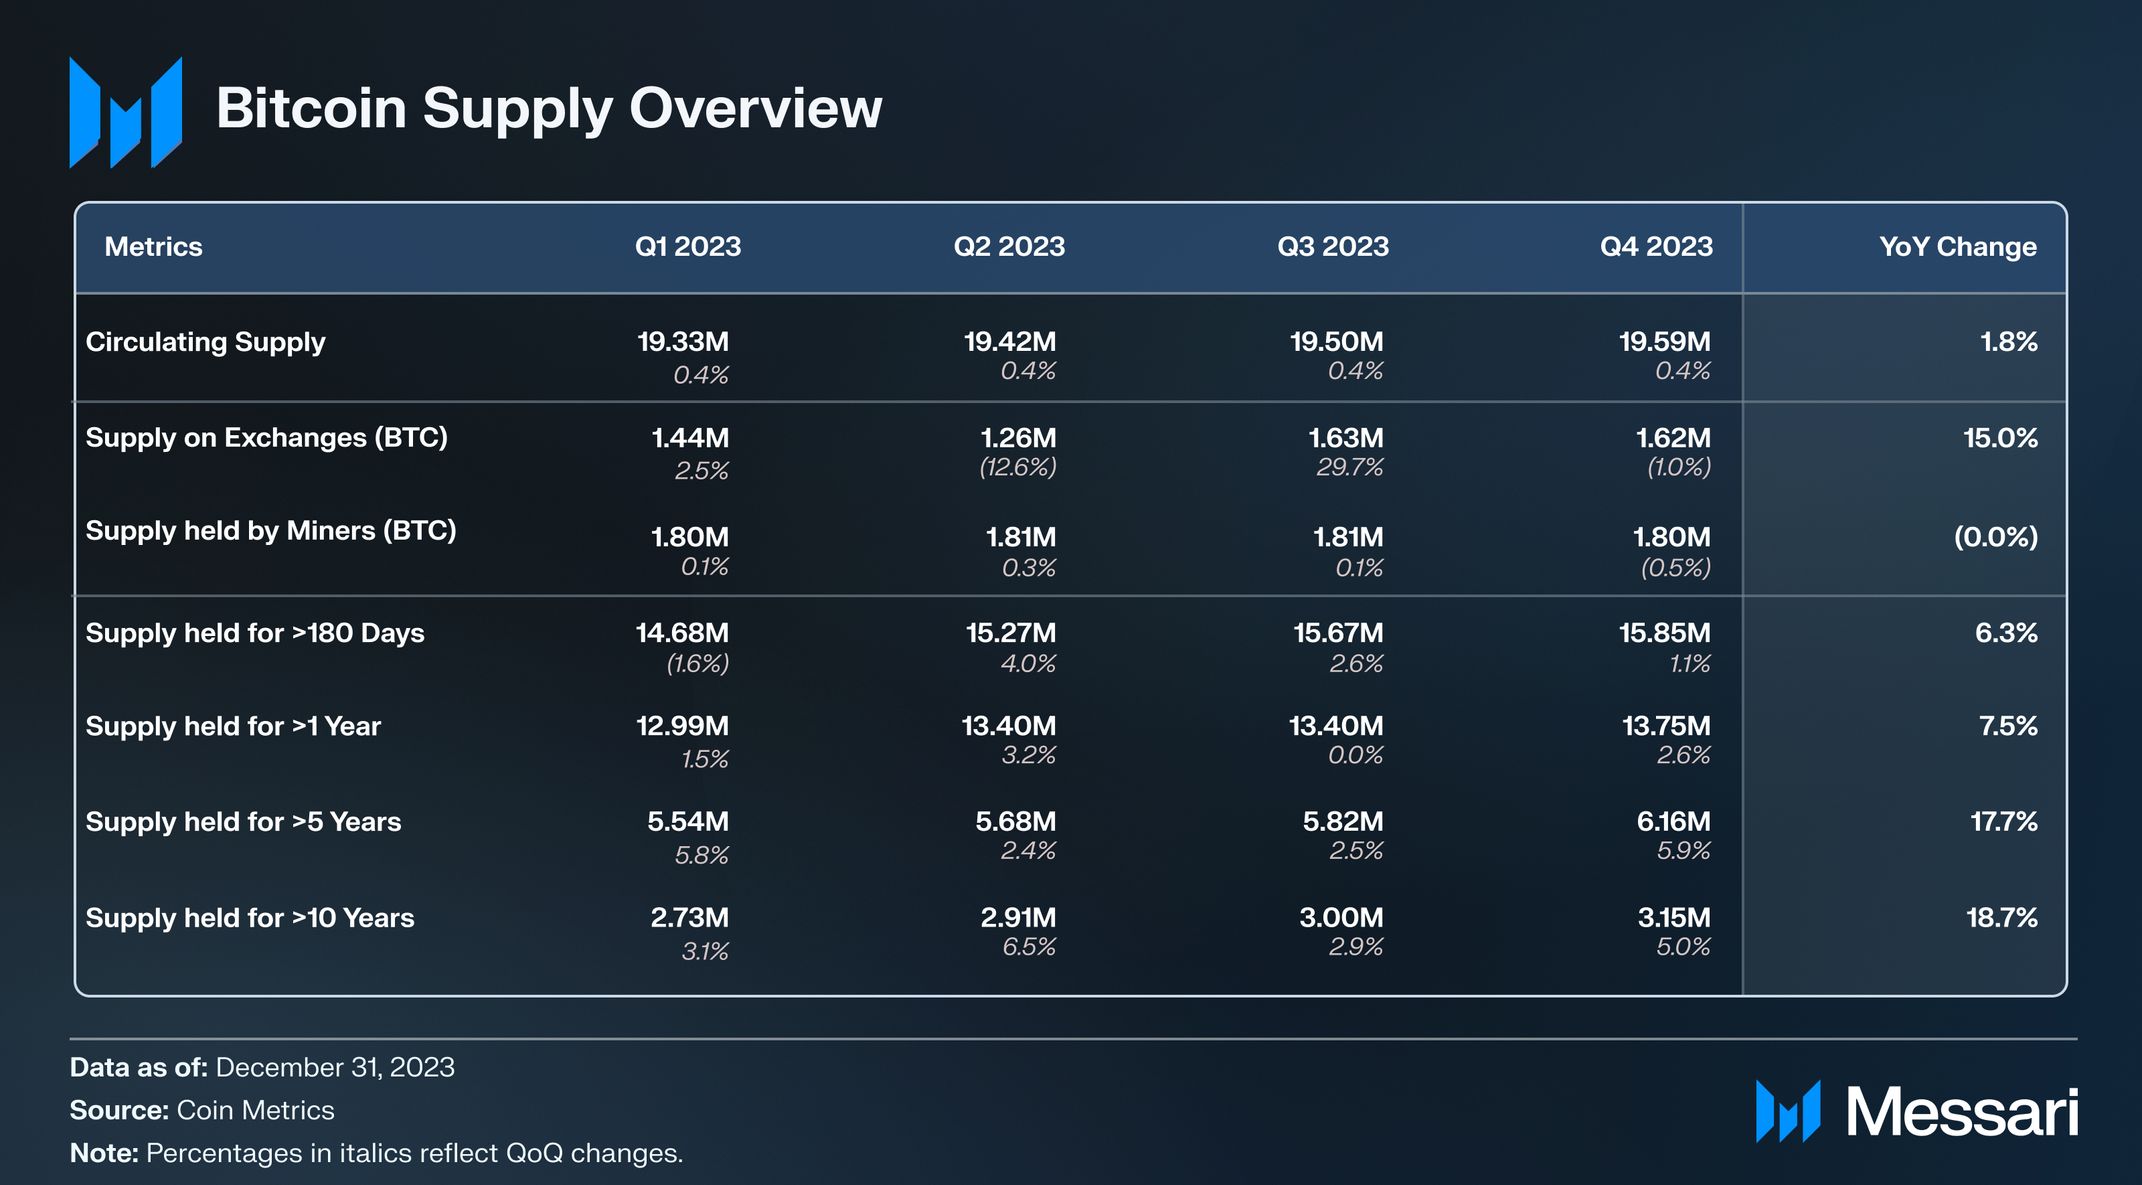This screenshot has height=1185, width=2142.
Task: Click the Supply held for >1 Year label
Action: [x=233, y=726]
